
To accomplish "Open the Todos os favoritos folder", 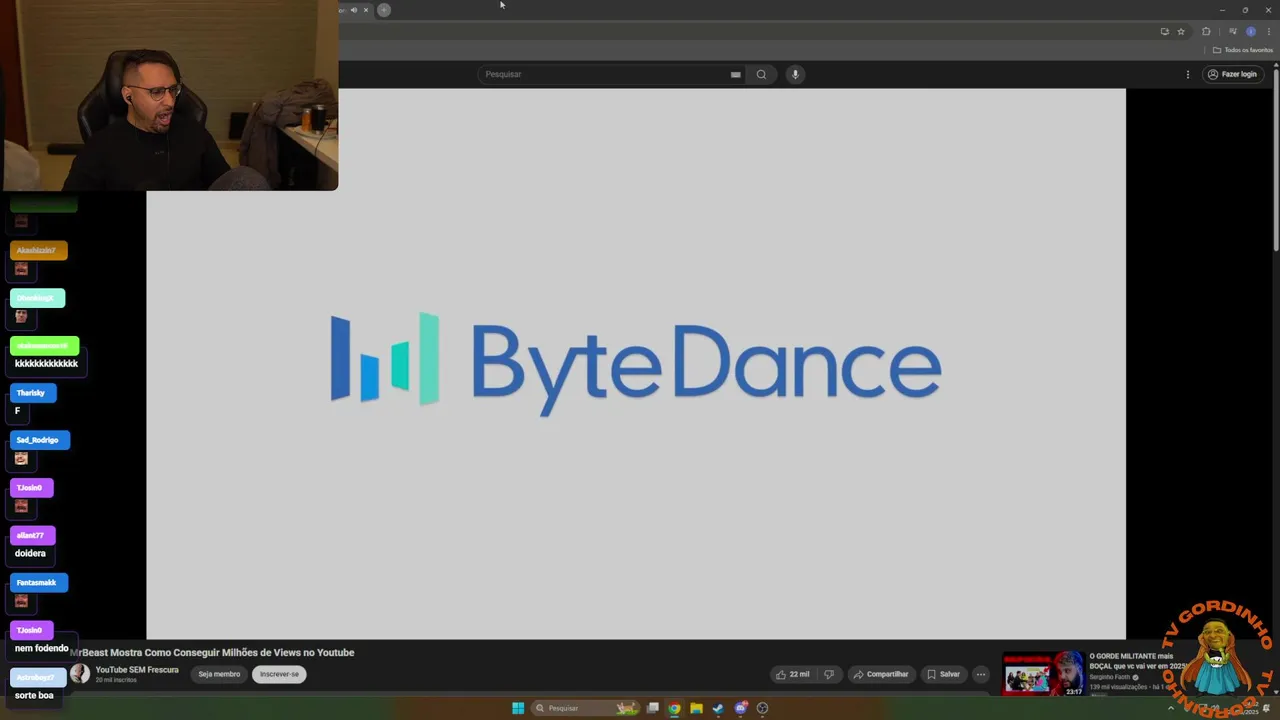I will pyautogui.click(x=1243, y=50).
